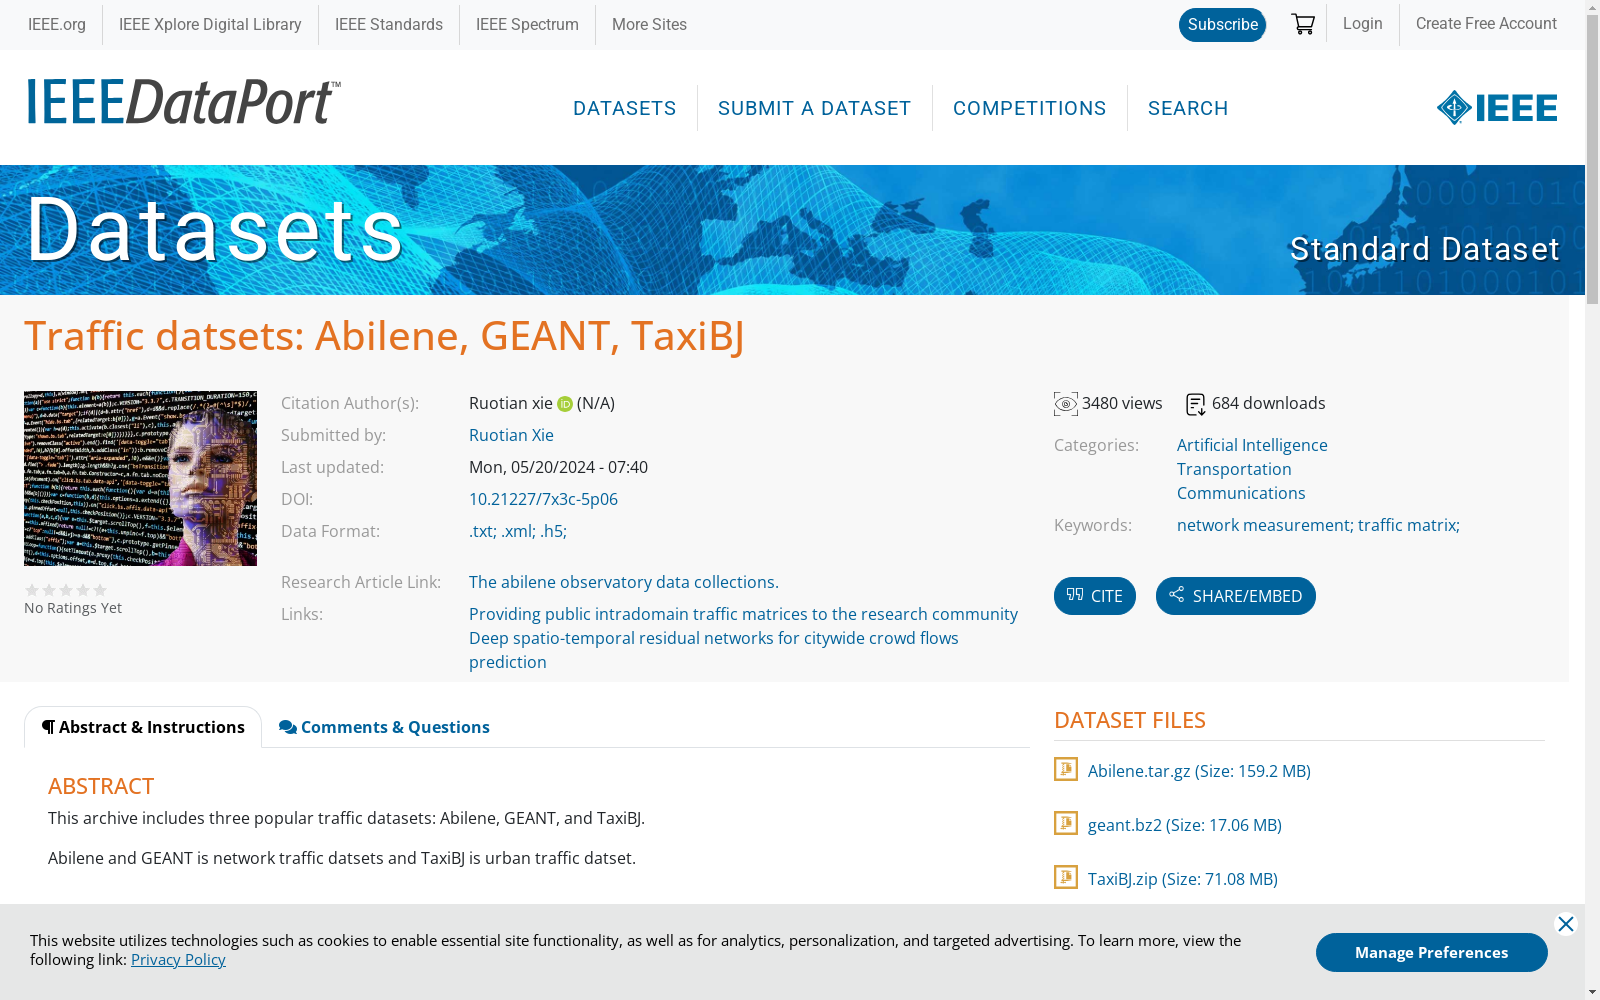Open the abilene observatory data collections link
Viewport: 1600px width, 1000px height.
[x=624, y=582]
